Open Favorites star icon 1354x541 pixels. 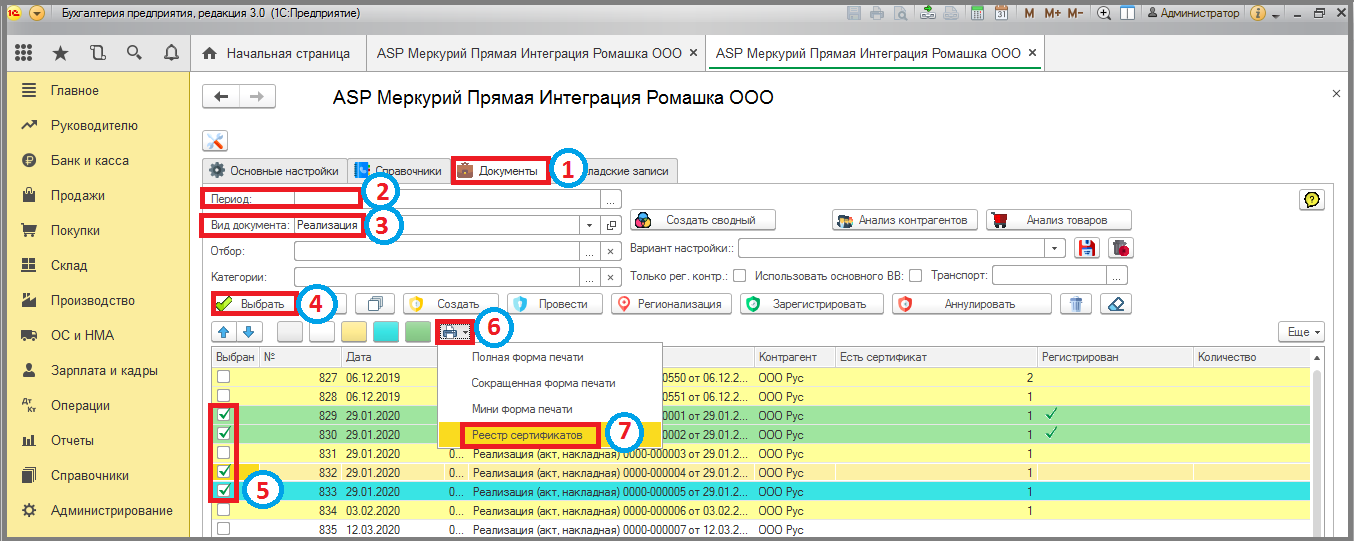tap(61, 53)
